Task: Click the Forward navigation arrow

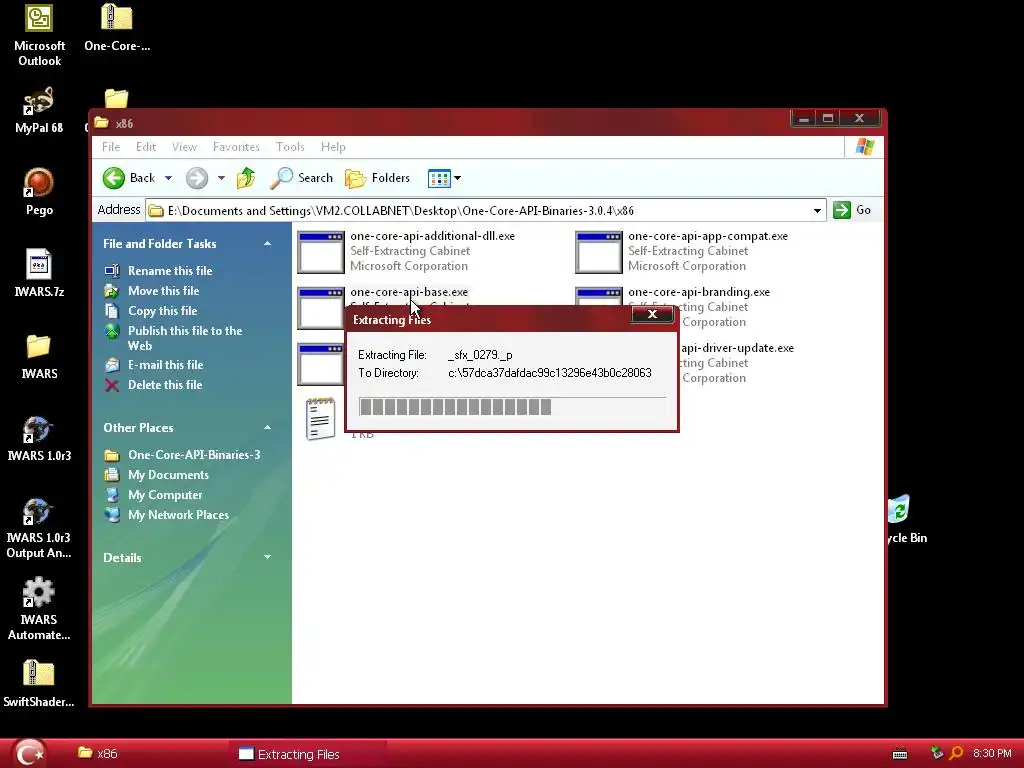Action: (x=197, y=178)
